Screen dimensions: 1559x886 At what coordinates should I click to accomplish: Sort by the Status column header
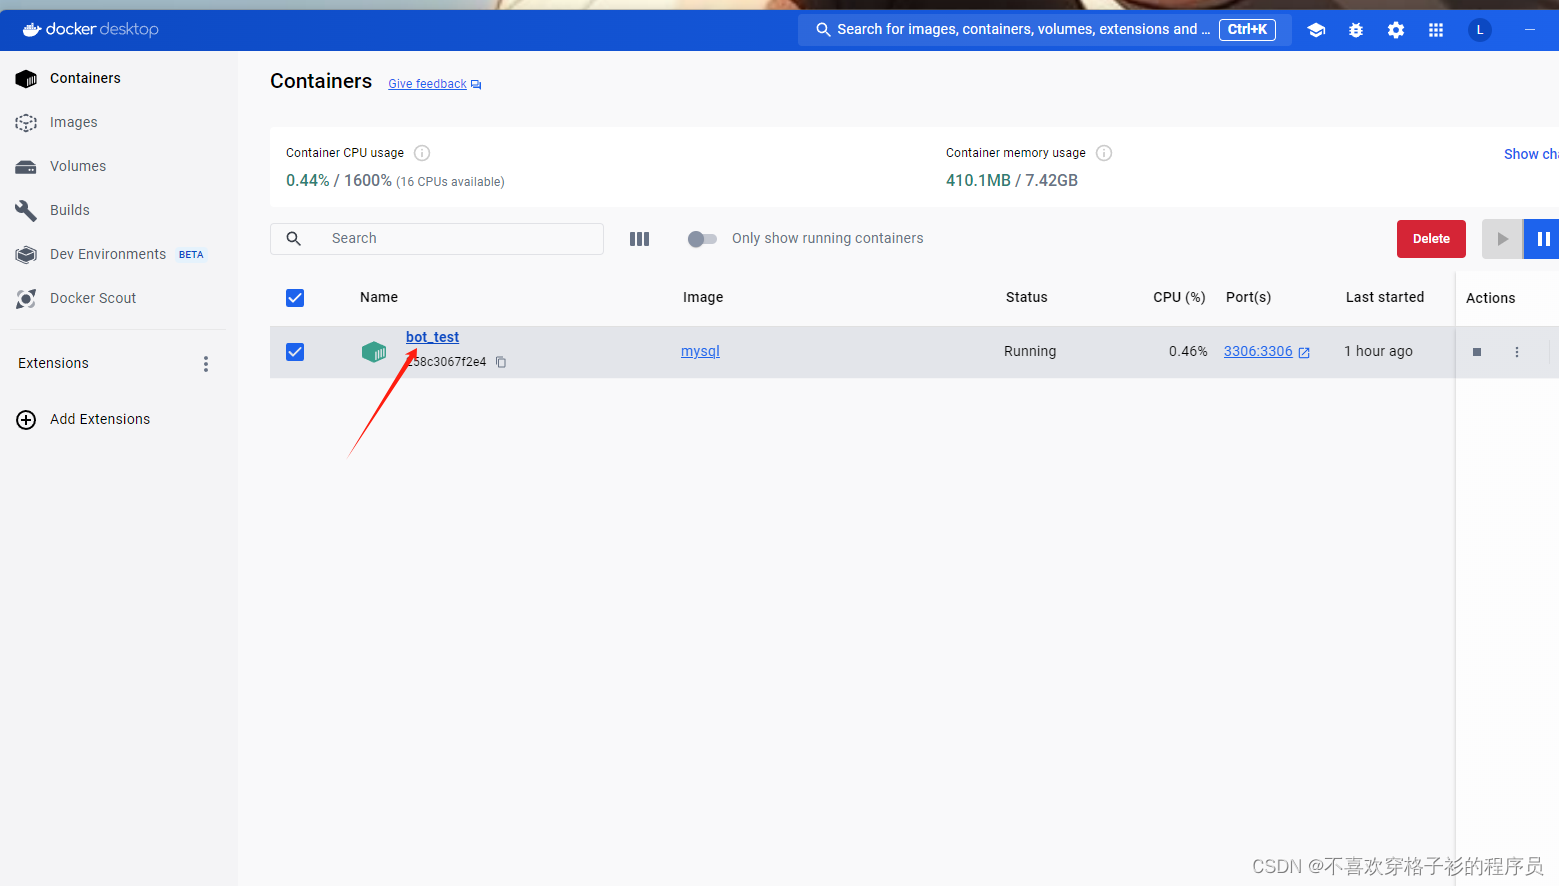coord(1027,297)
